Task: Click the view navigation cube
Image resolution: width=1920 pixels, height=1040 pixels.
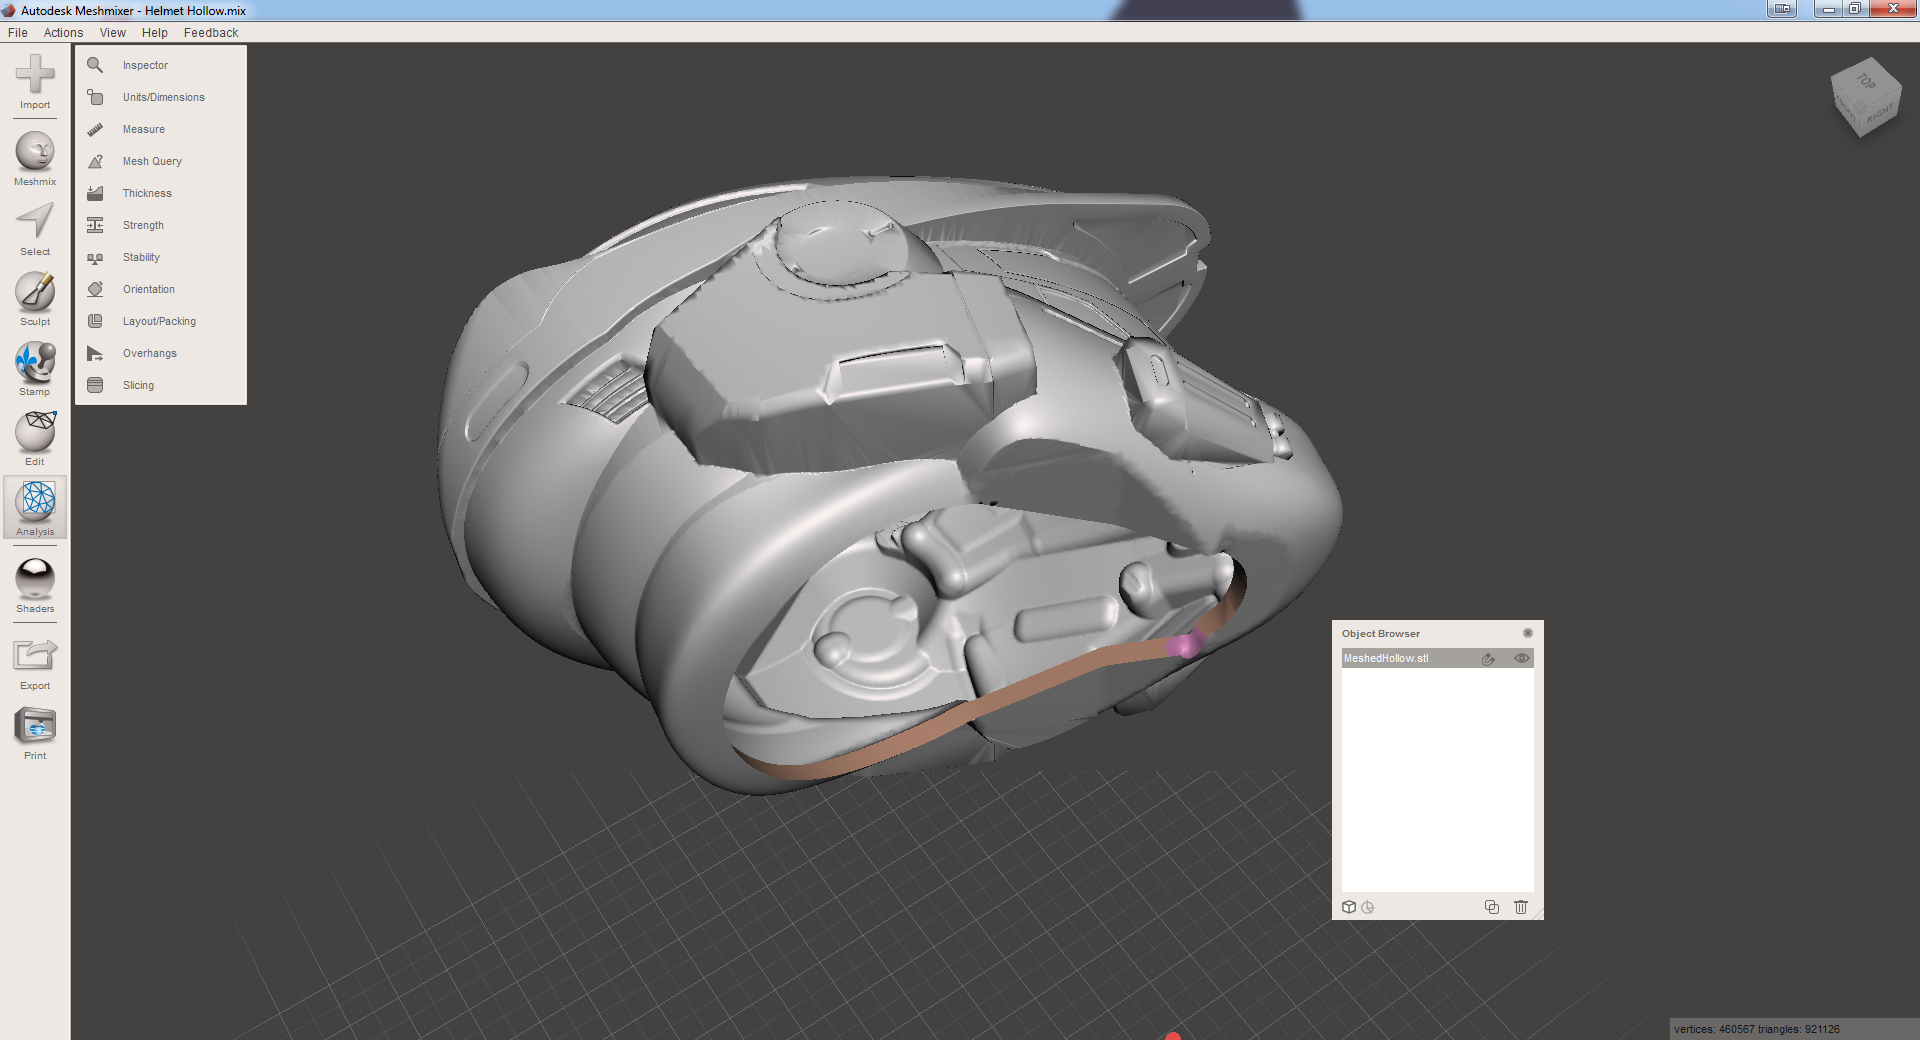Action: pos(1865,97)
